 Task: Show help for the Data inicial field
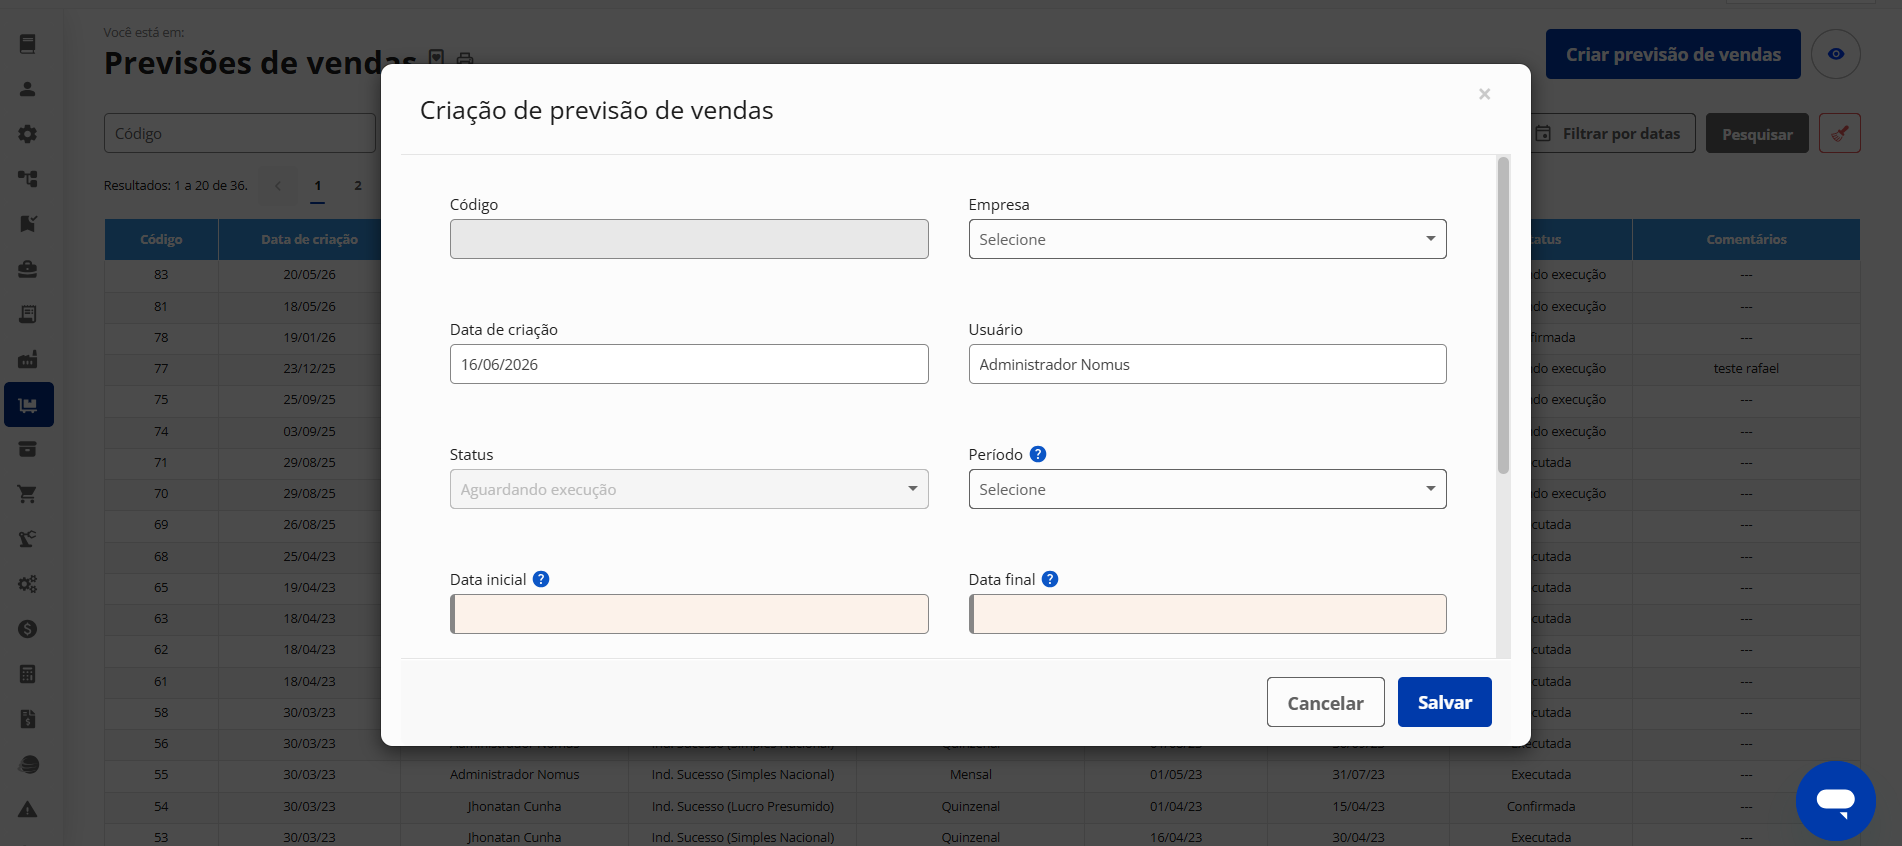(x=541, y=579)
